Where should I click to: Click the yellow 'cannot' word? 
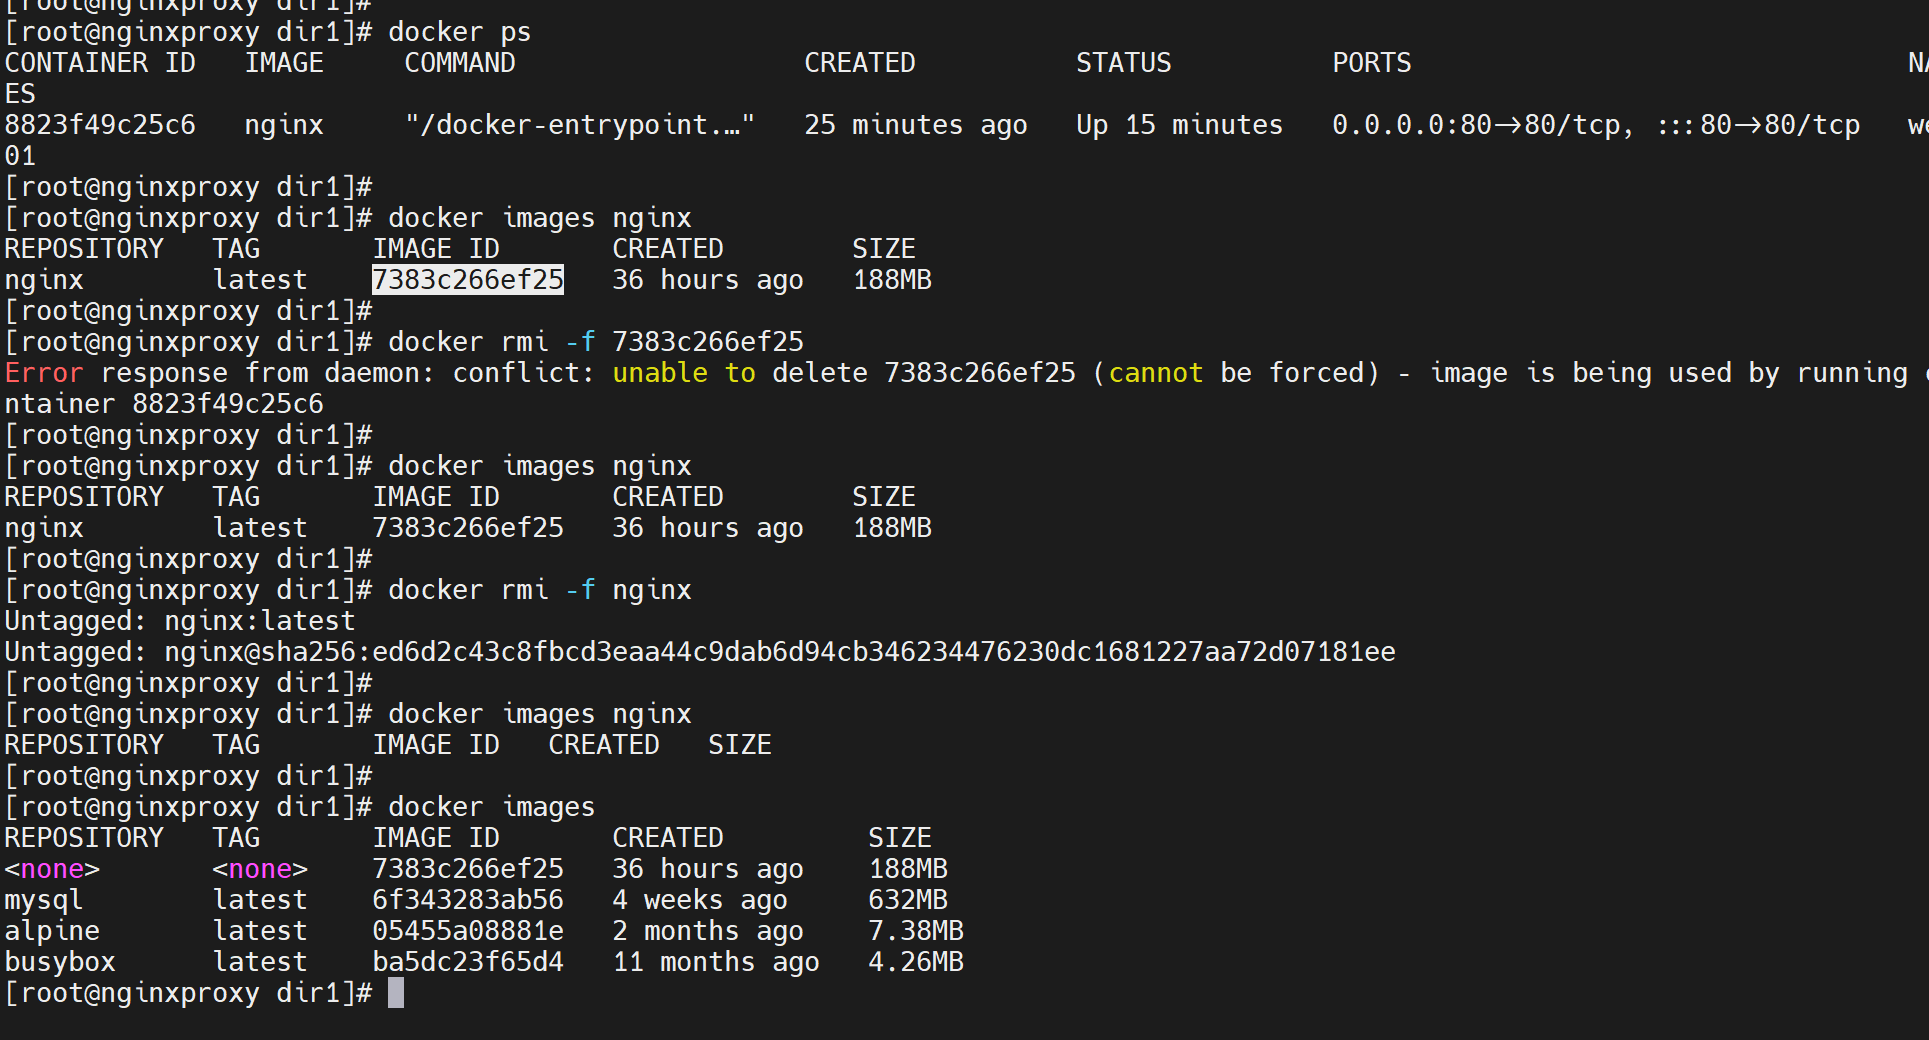(x=1155, y=373)
